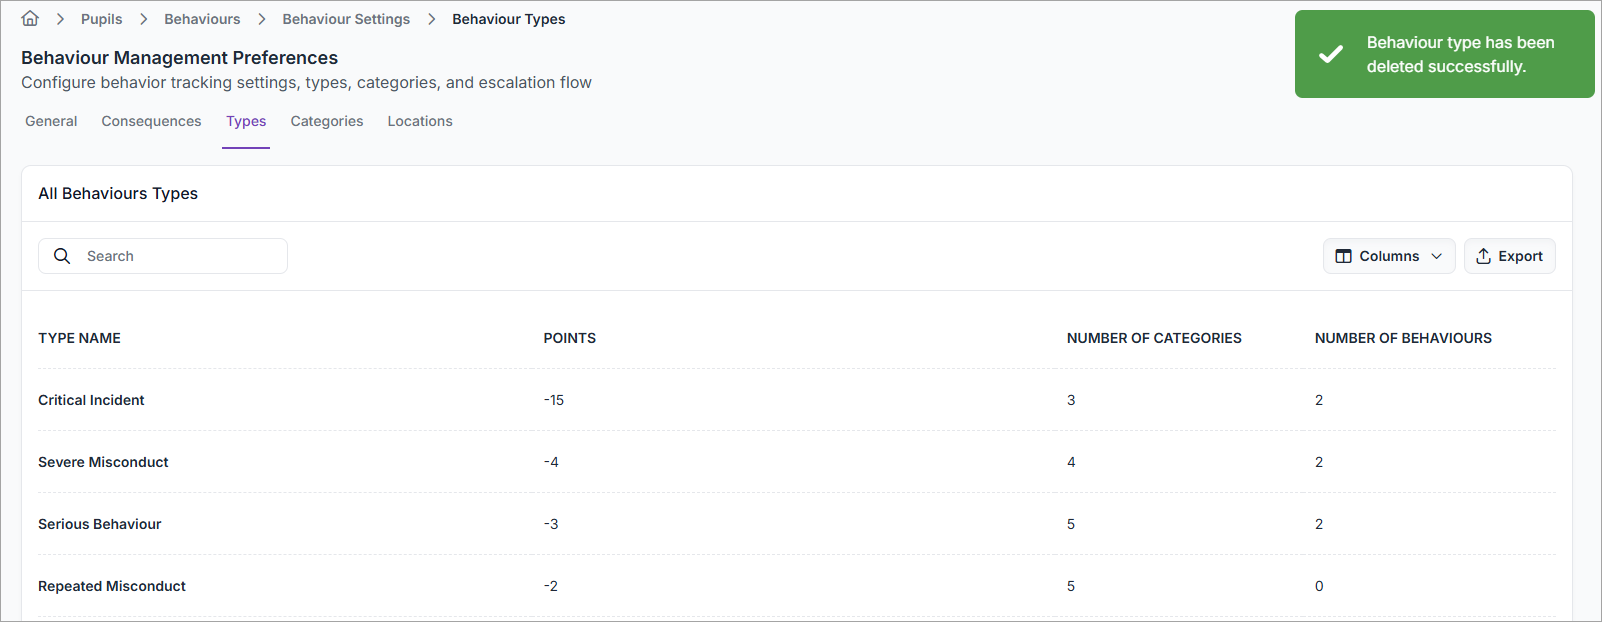Switch to the Consequences tab

click(151, 121)
